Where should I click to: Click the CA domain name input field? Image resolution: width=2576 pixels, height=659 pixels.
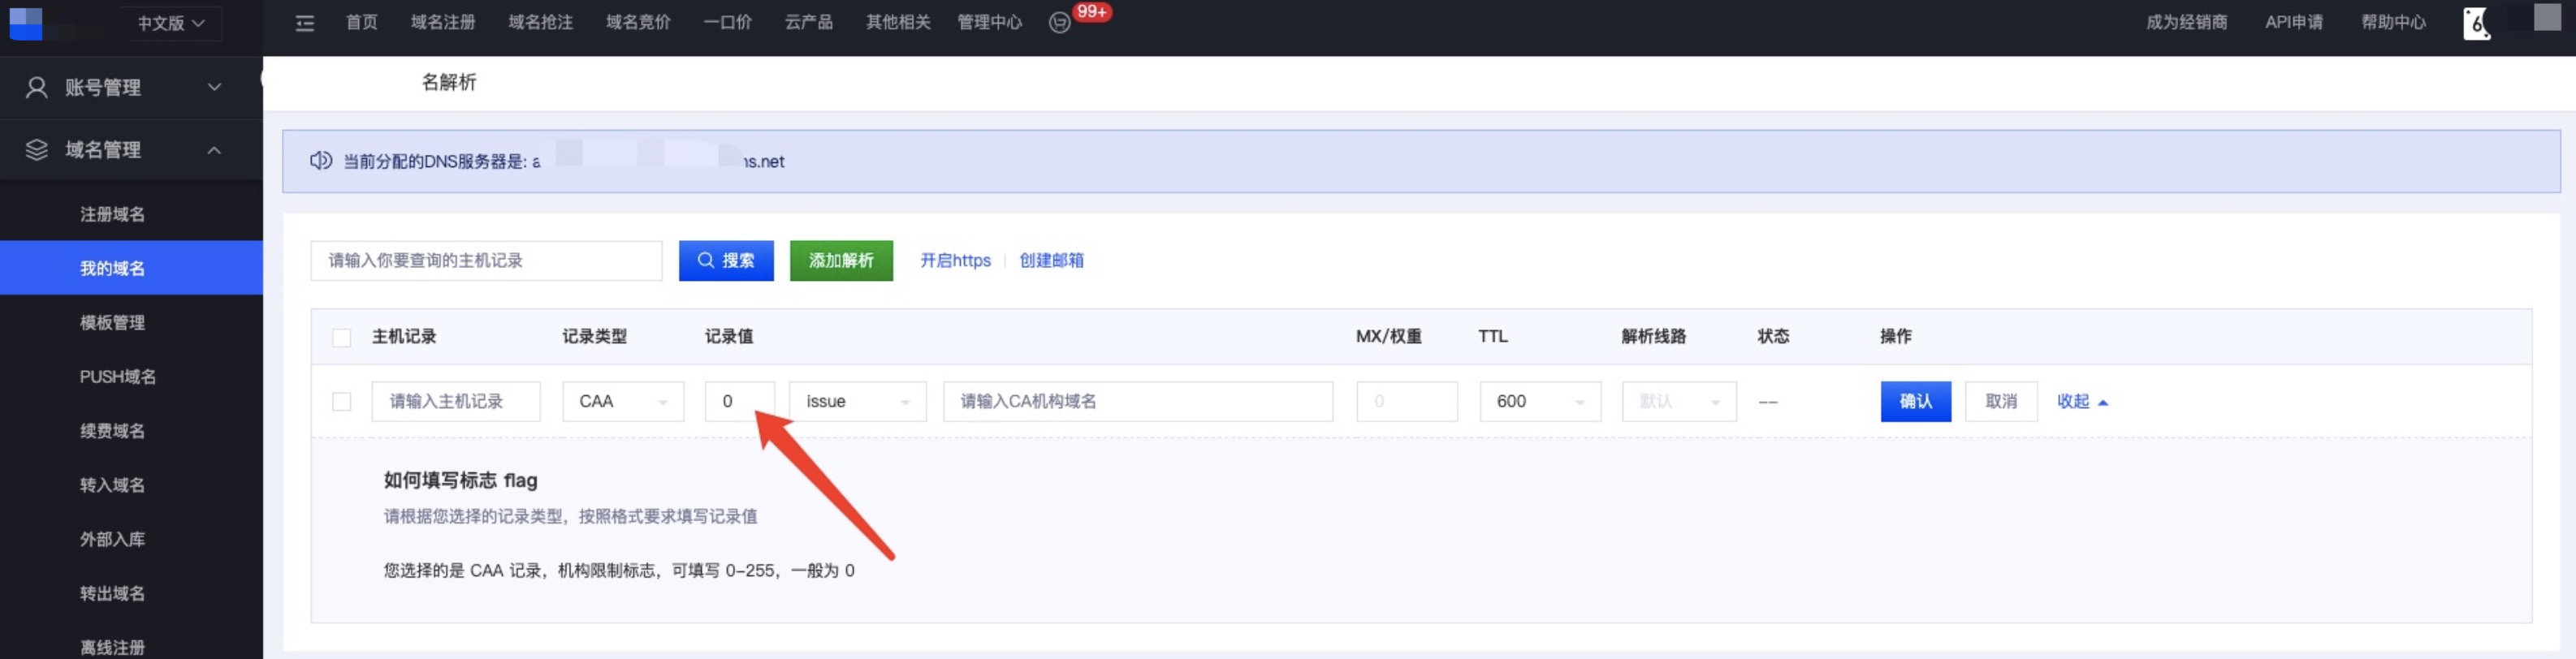pyautogui.click(x=1137, y=402)
